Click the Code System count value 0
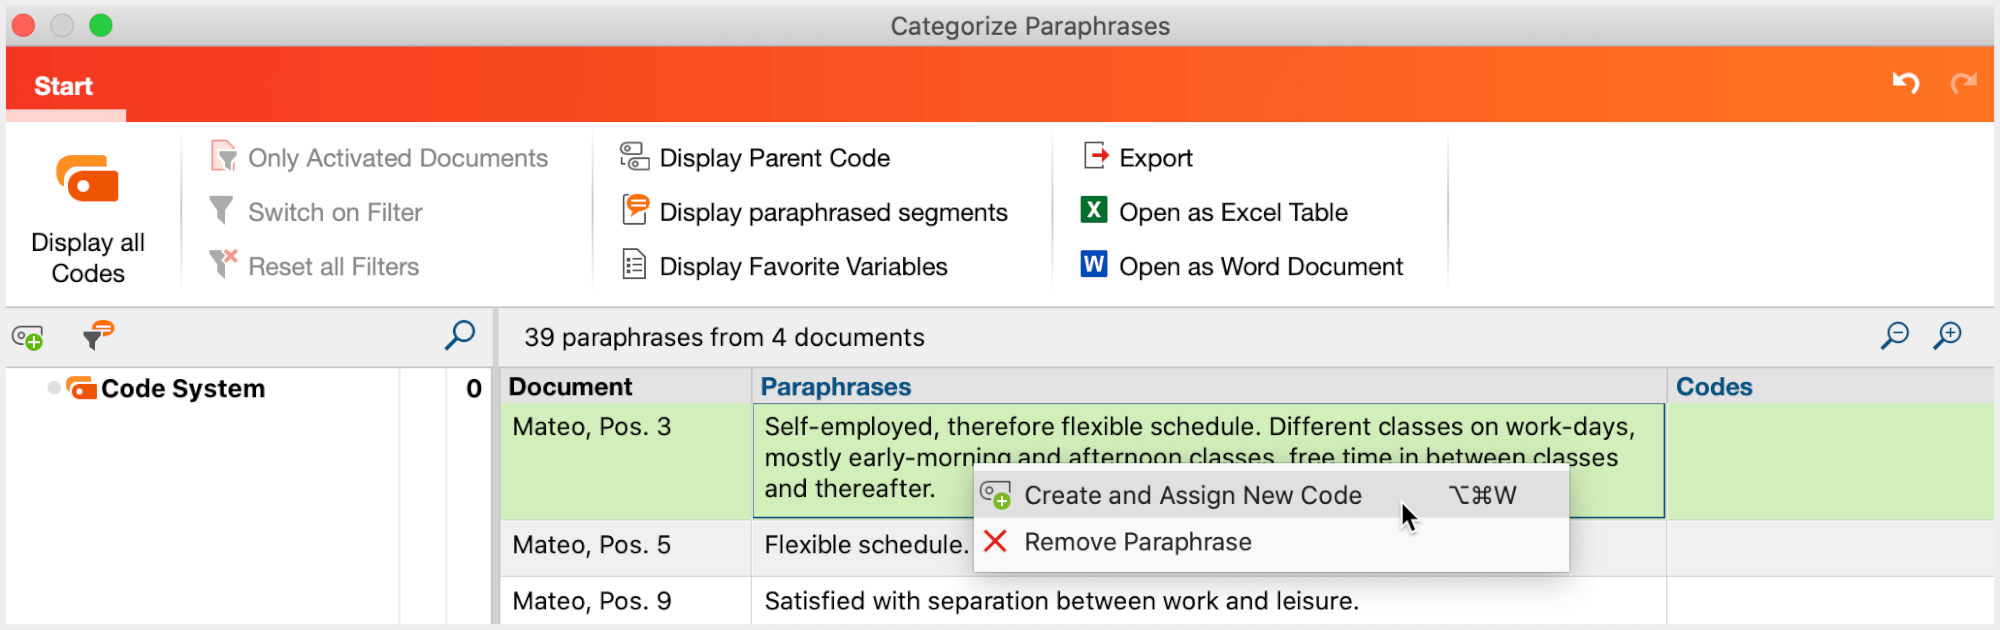The image size is (2000, 630). click(474, 388)
